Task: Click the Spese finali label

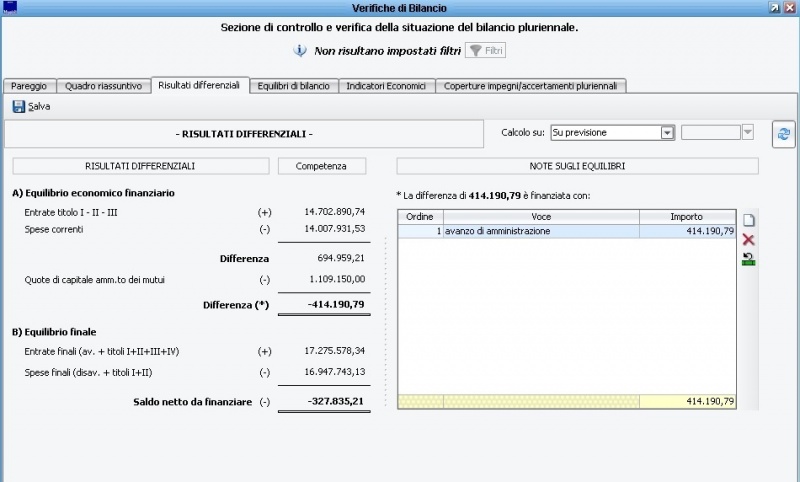Action: (88, 373)
